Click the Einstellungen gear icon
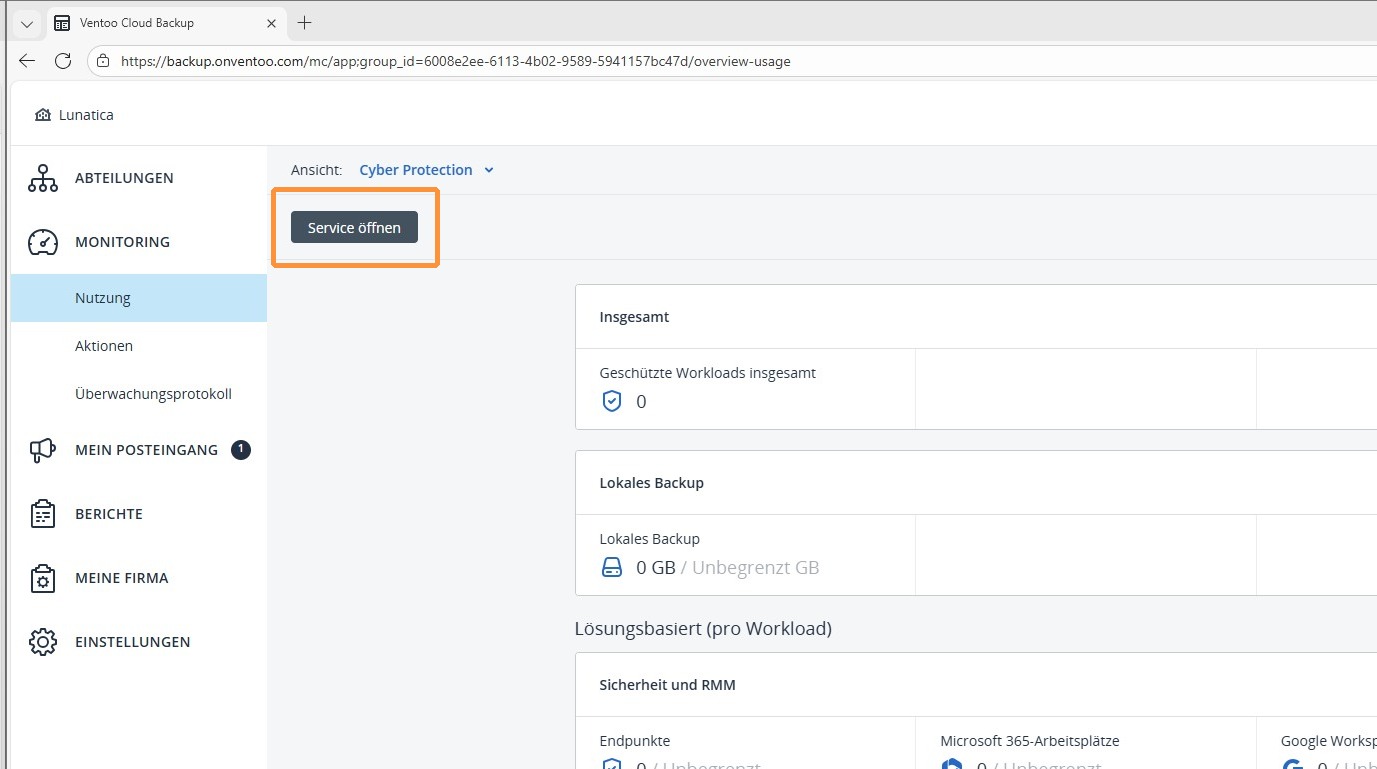 [43, 642]
